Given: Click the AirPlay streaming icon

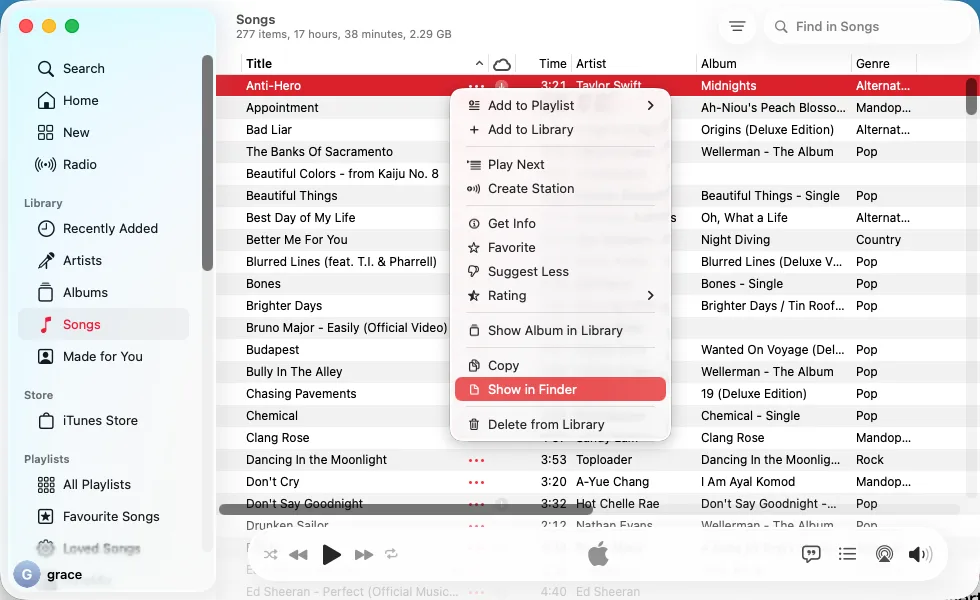Looking at the screenshot, I should point(884,554).
